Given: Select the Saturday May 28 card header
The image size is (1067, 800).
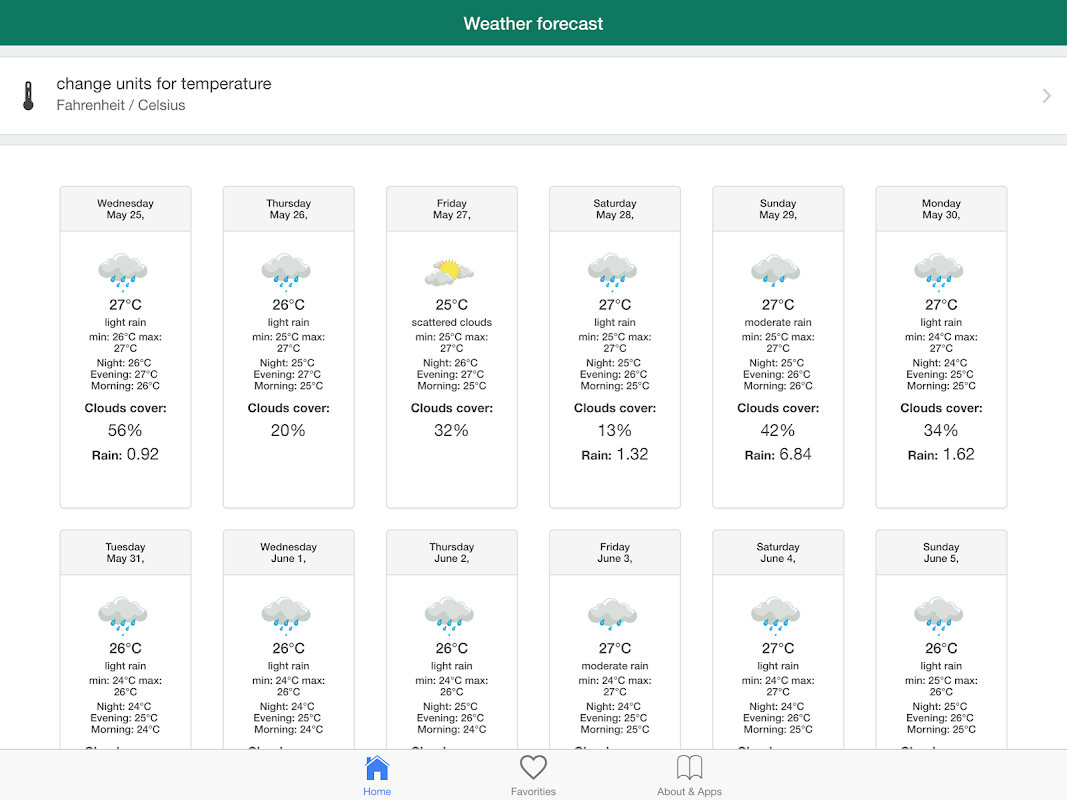Looking at the screenshot, I should pos(615,209).
